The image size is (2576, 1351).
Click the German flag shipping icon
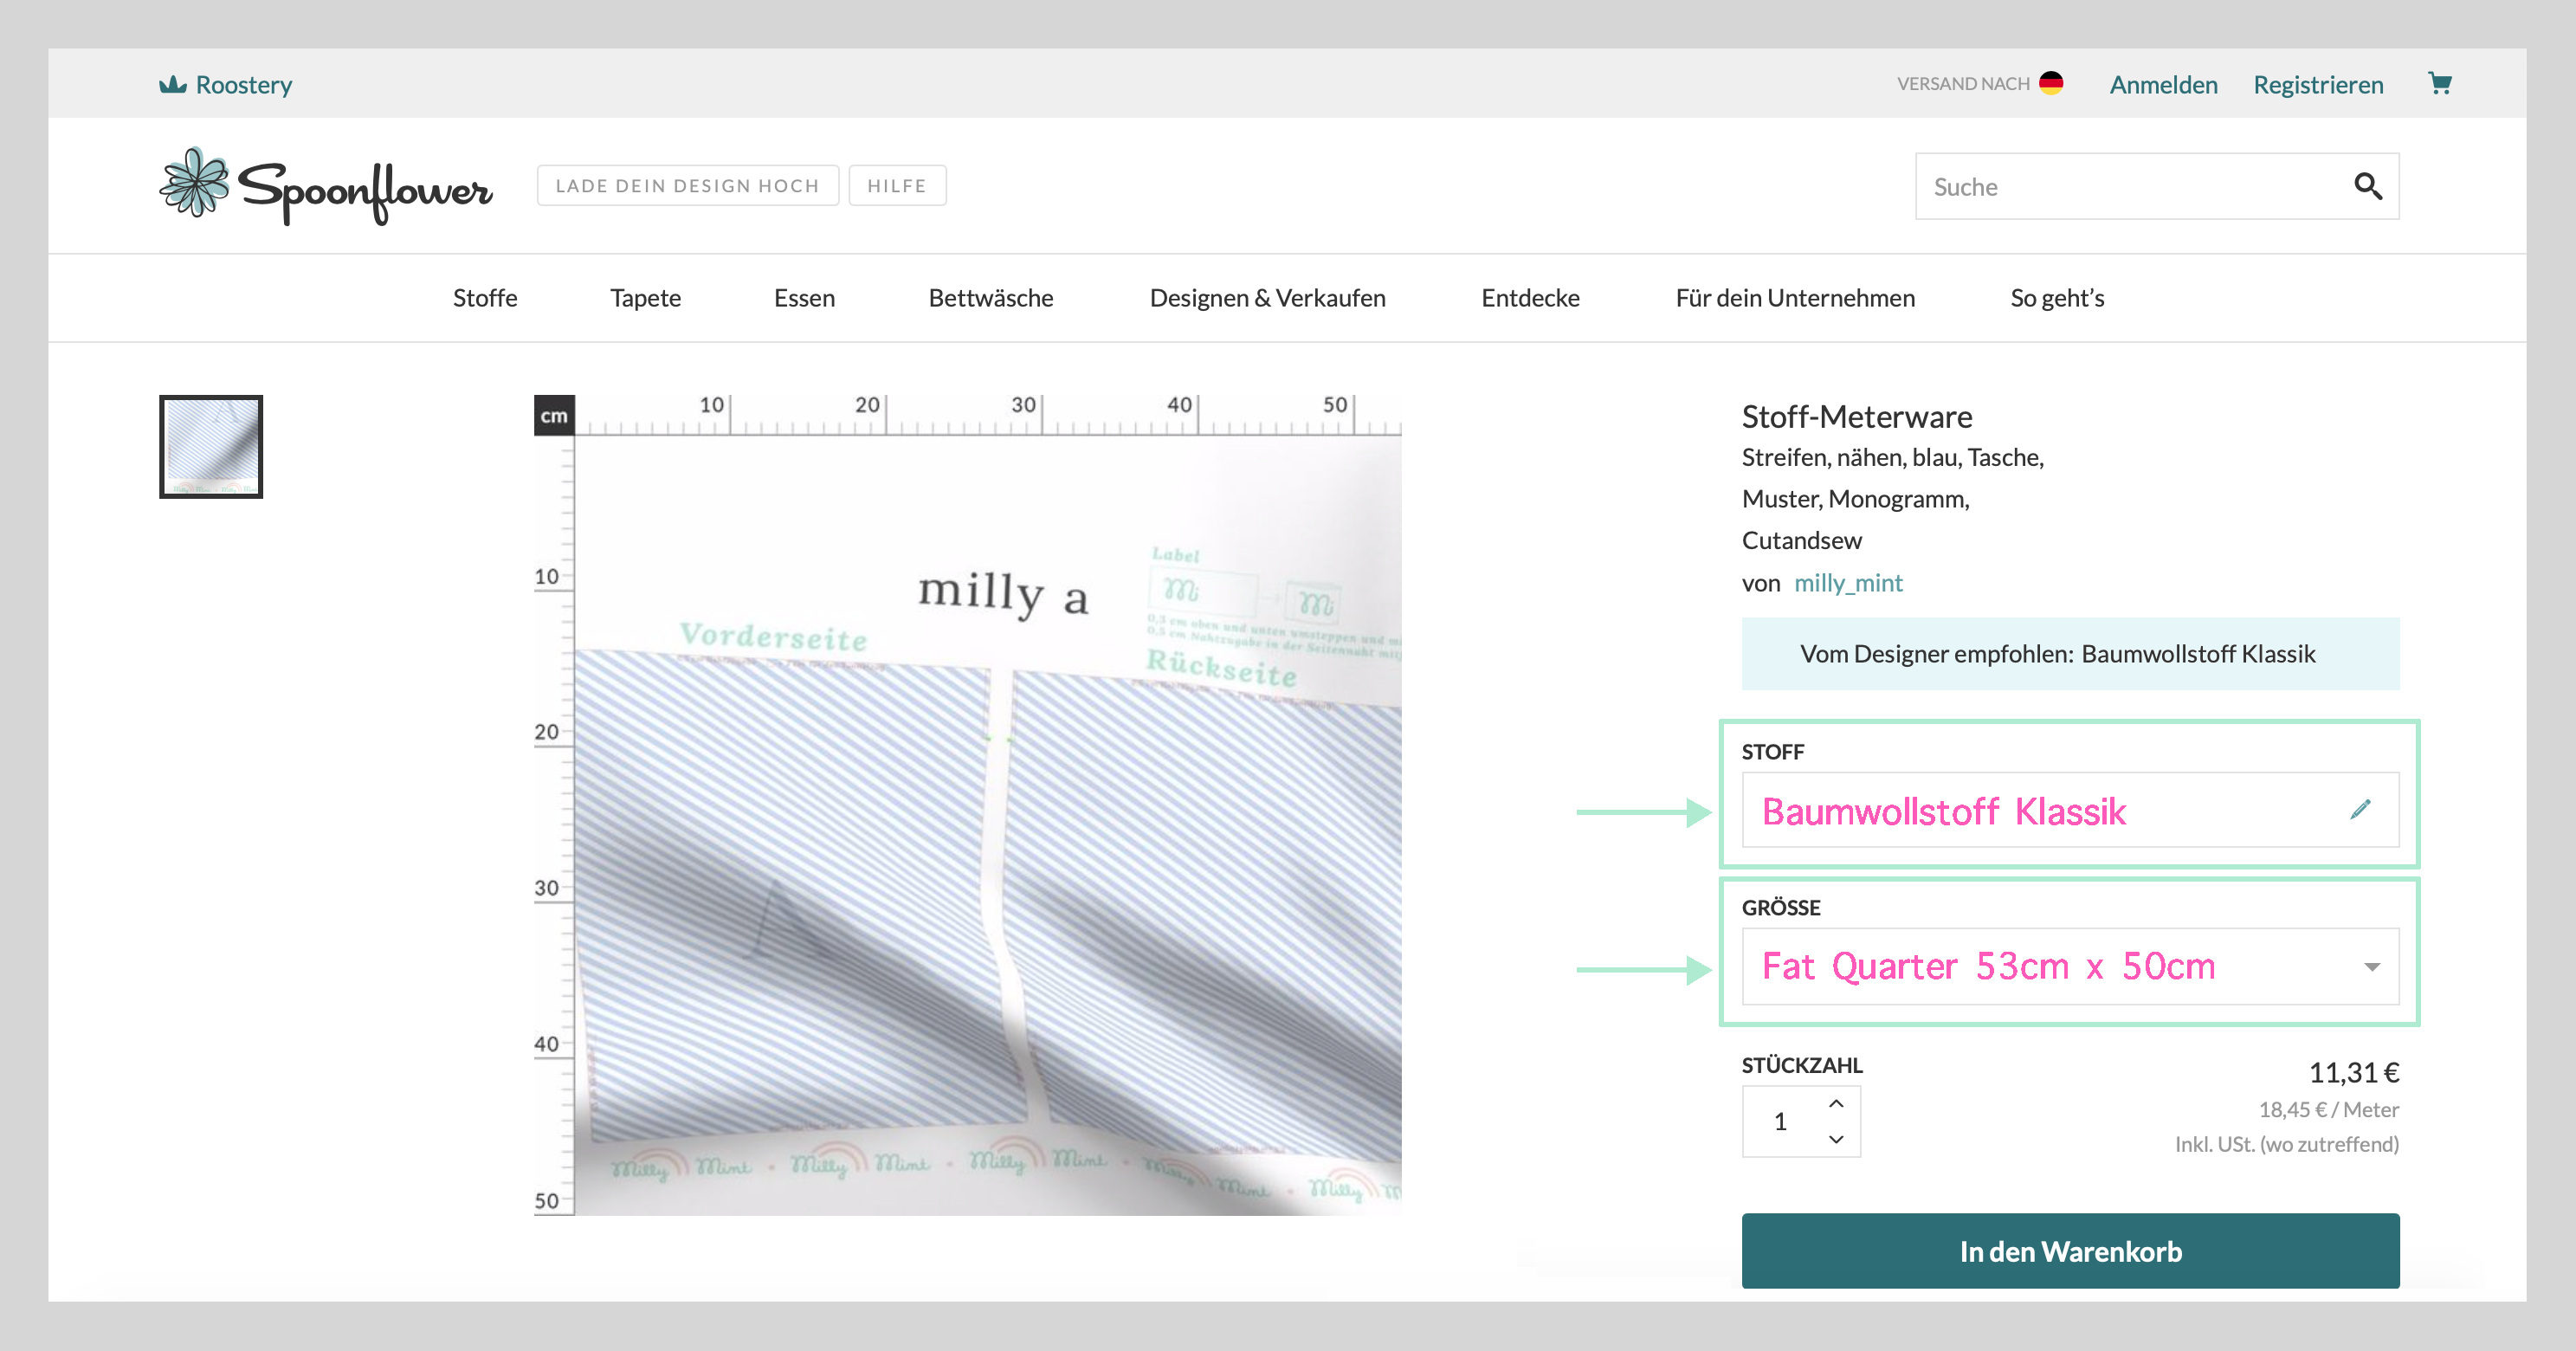2051,83
